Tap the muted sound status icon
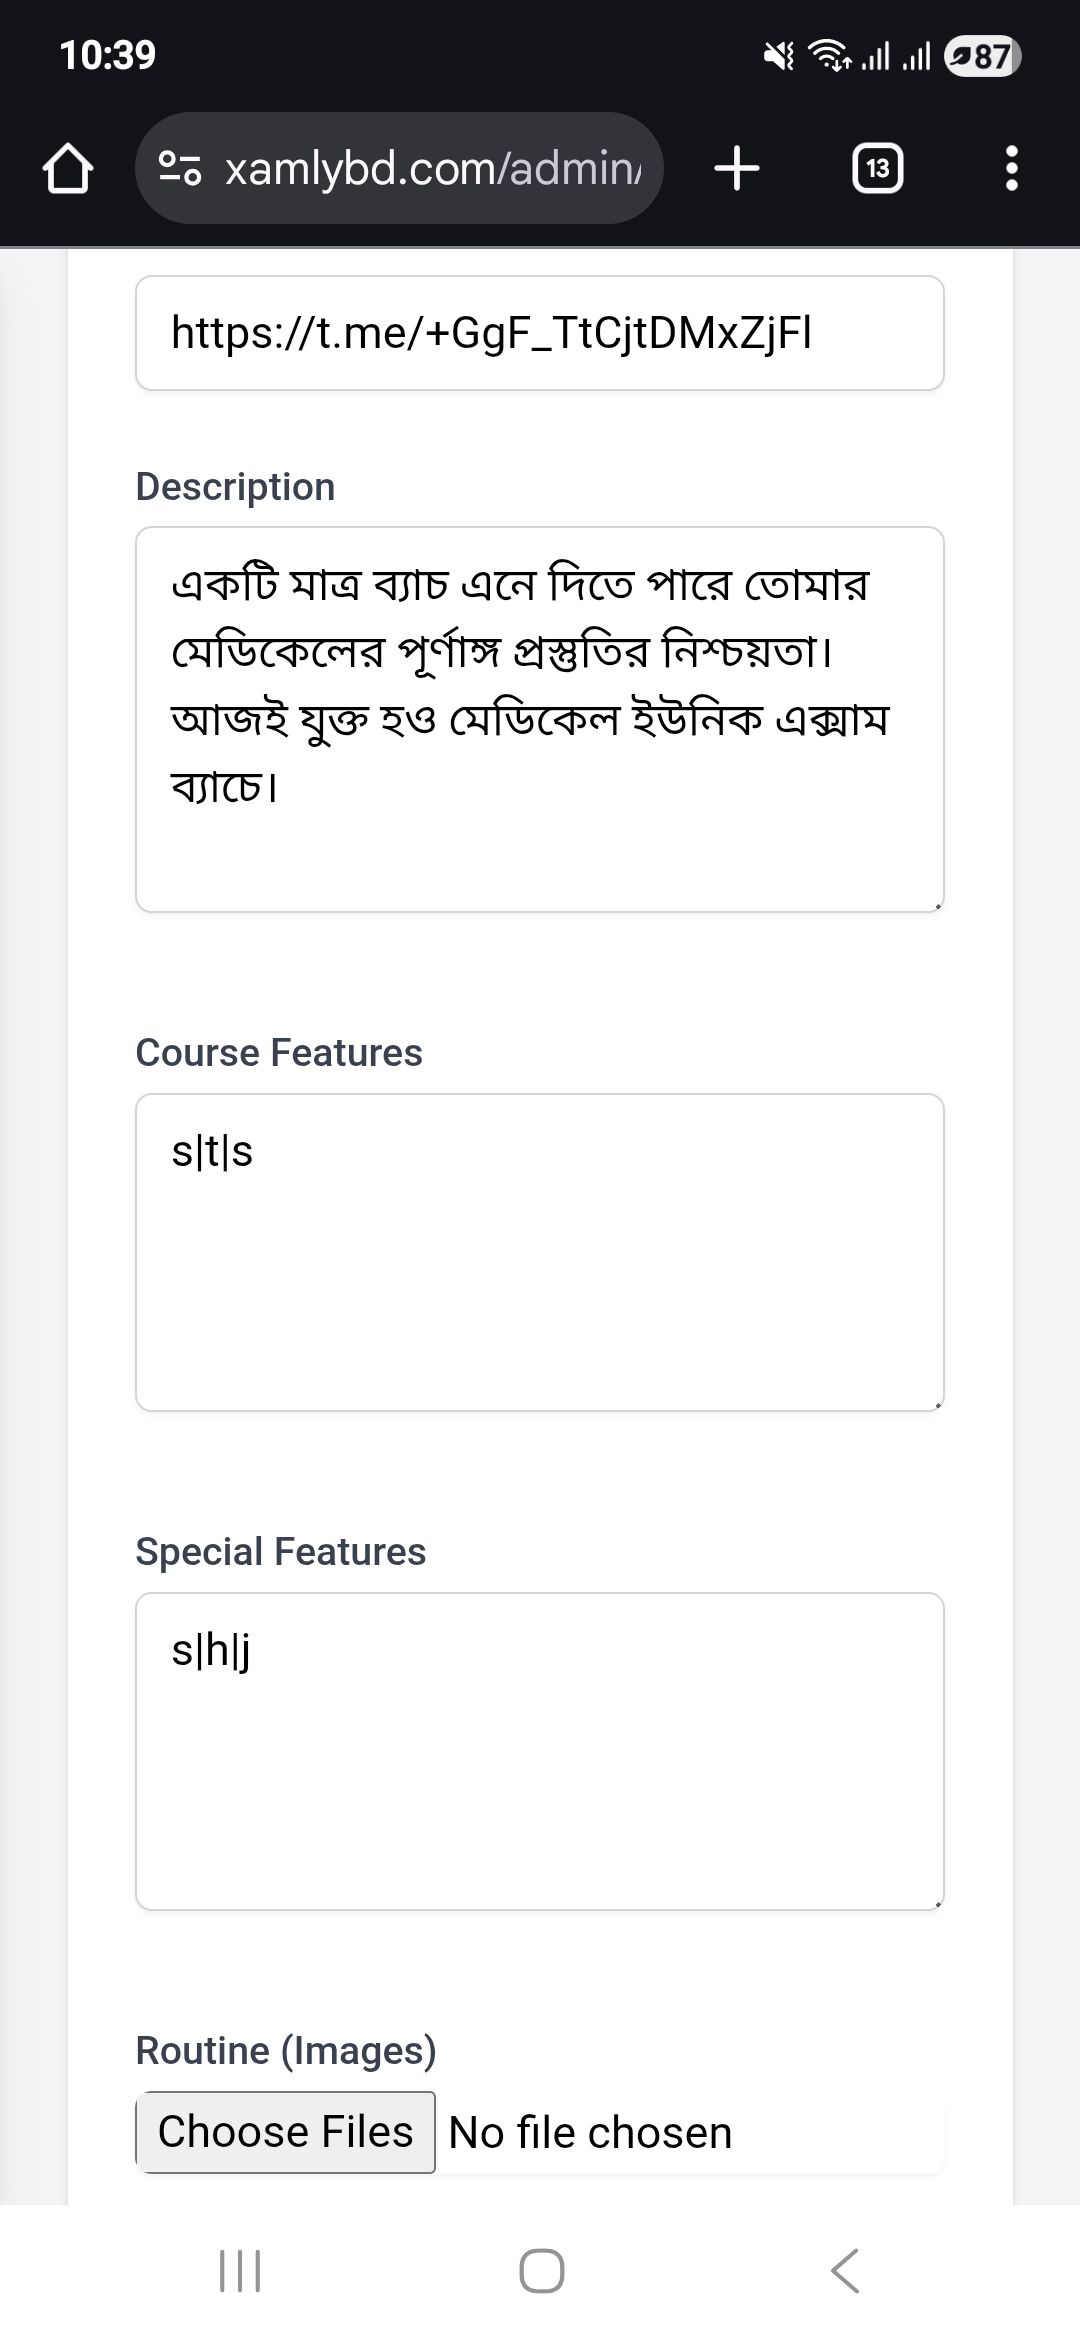This screenshot has width=1080, height=2340. tap(779, 56)
